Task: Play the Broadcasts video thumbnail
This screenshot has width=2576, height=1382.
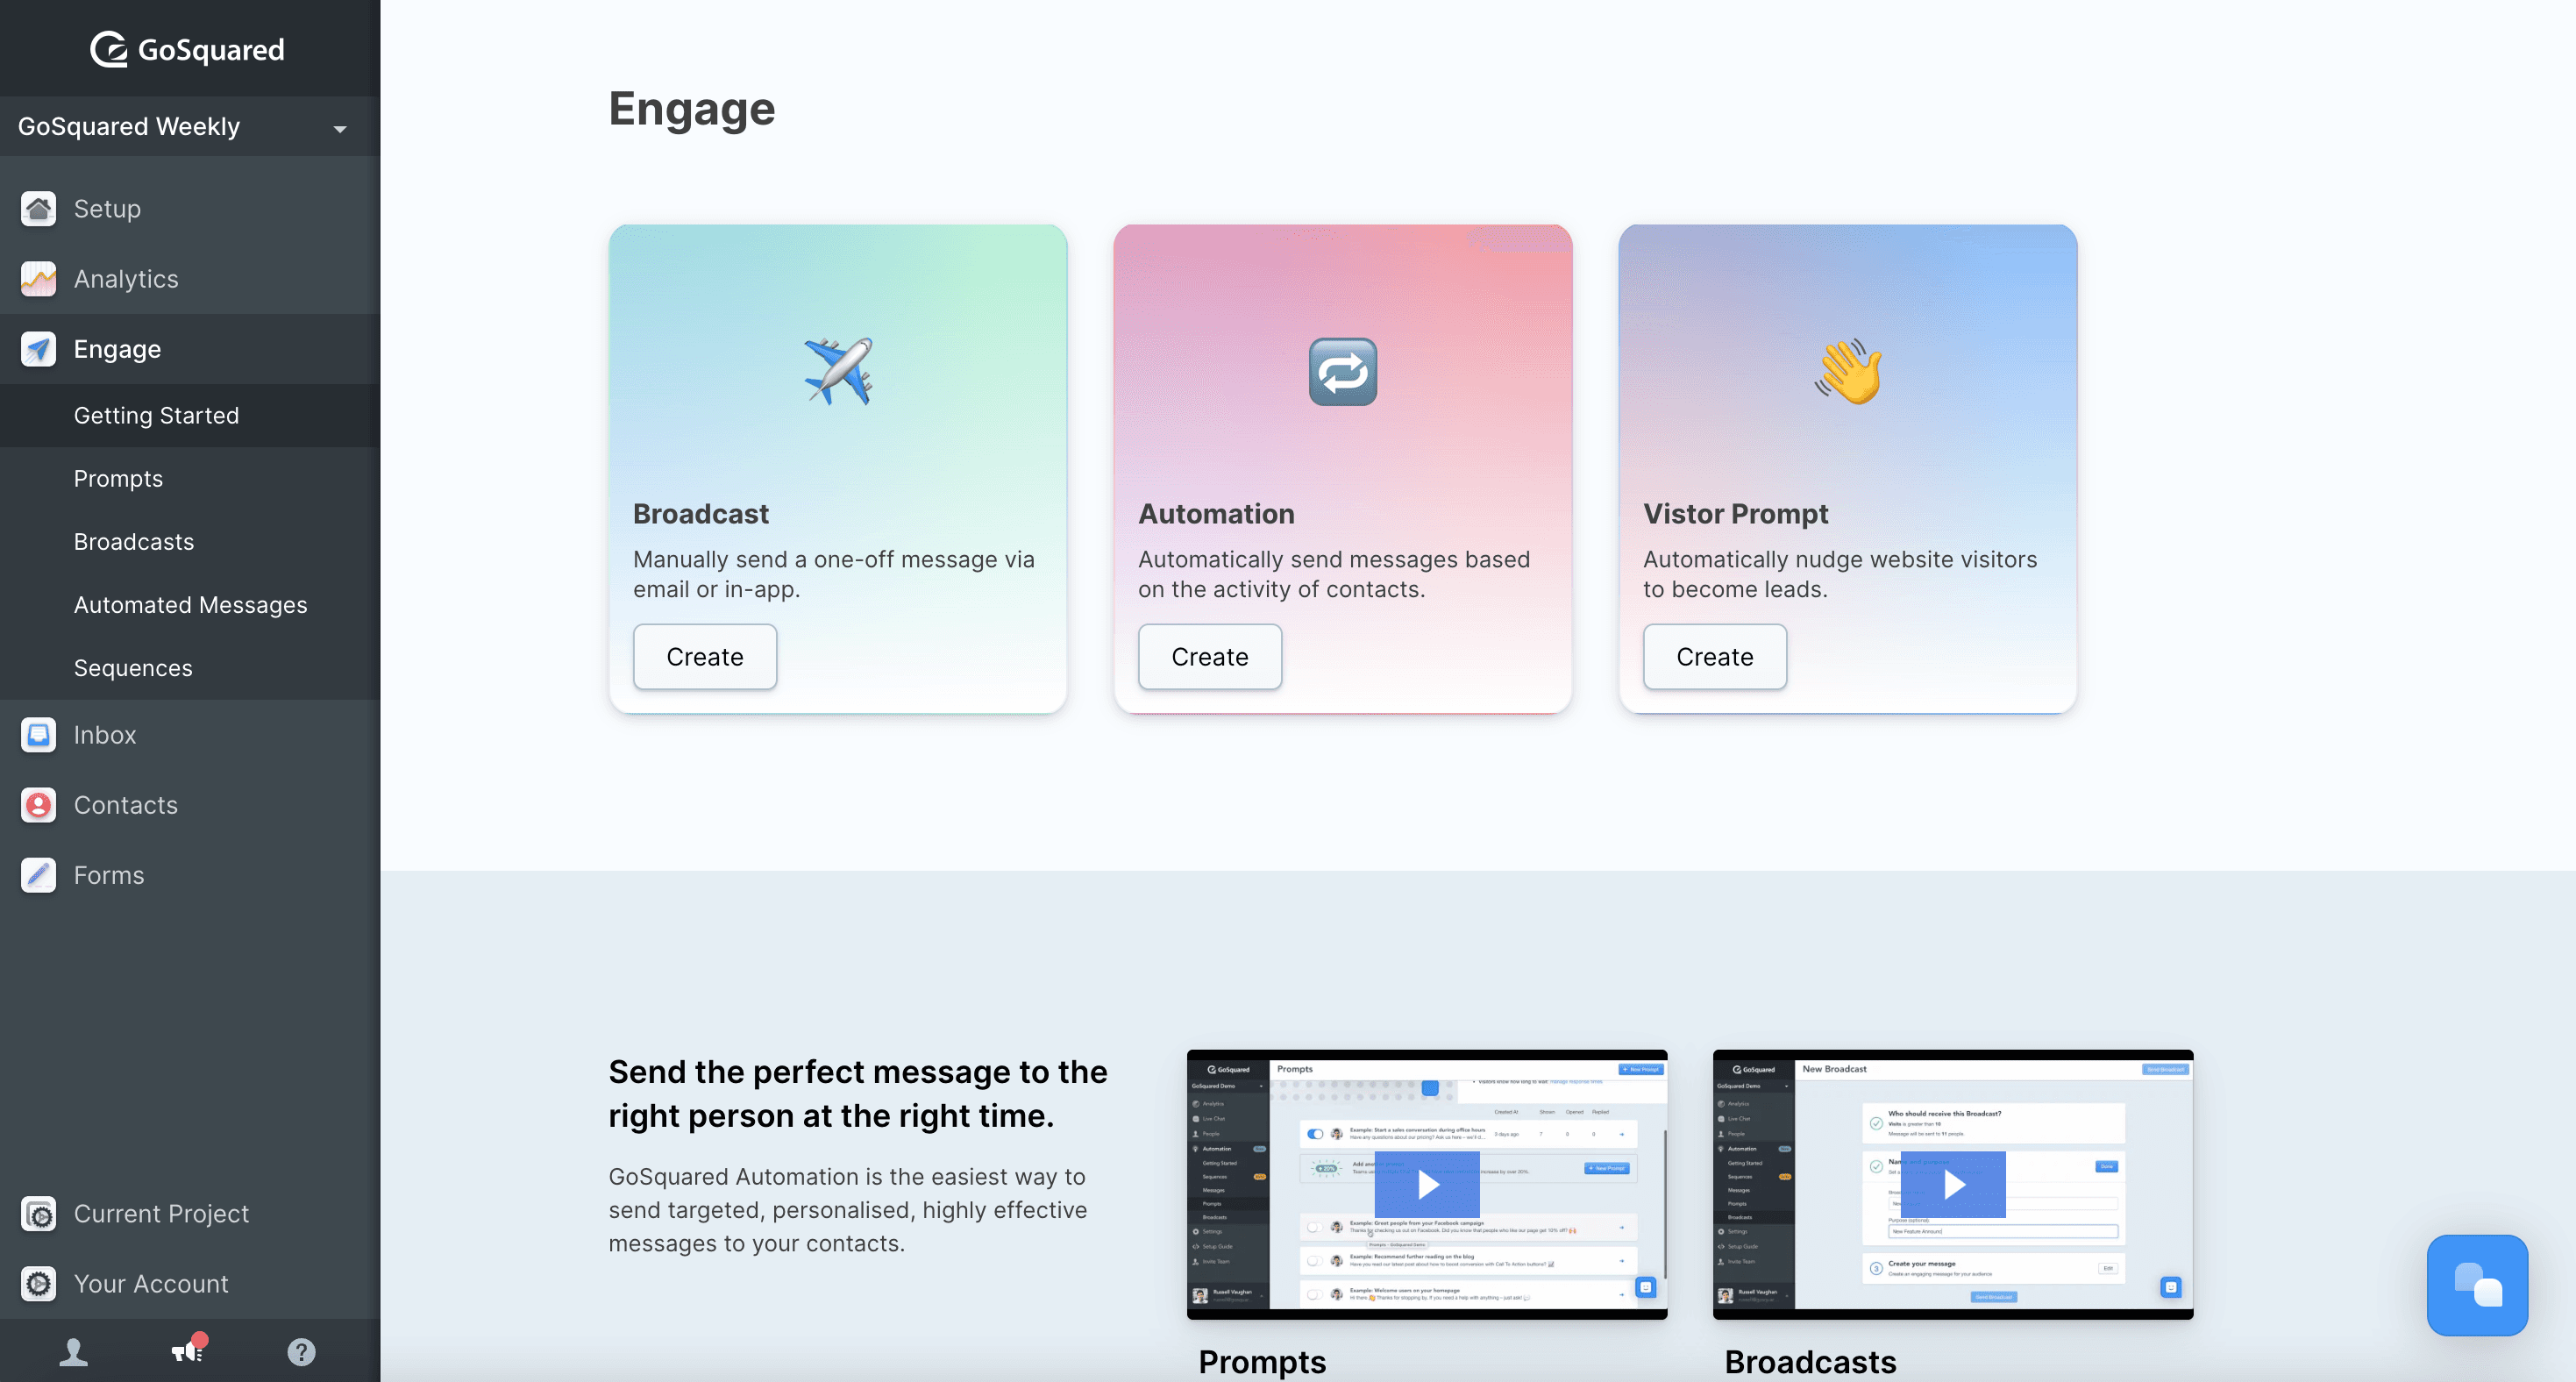Action: click(1952, 1185)
